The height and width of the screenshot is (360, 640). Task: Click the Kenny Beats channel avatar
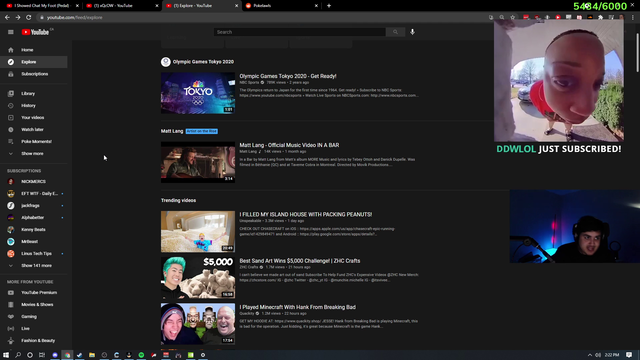point(11,229)
